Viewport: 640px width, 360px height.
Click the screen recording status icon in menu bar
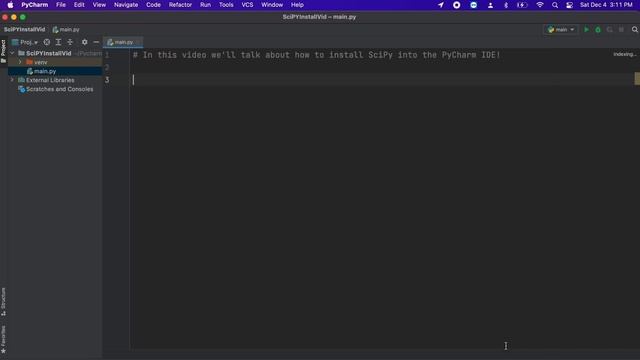[457, 5]
